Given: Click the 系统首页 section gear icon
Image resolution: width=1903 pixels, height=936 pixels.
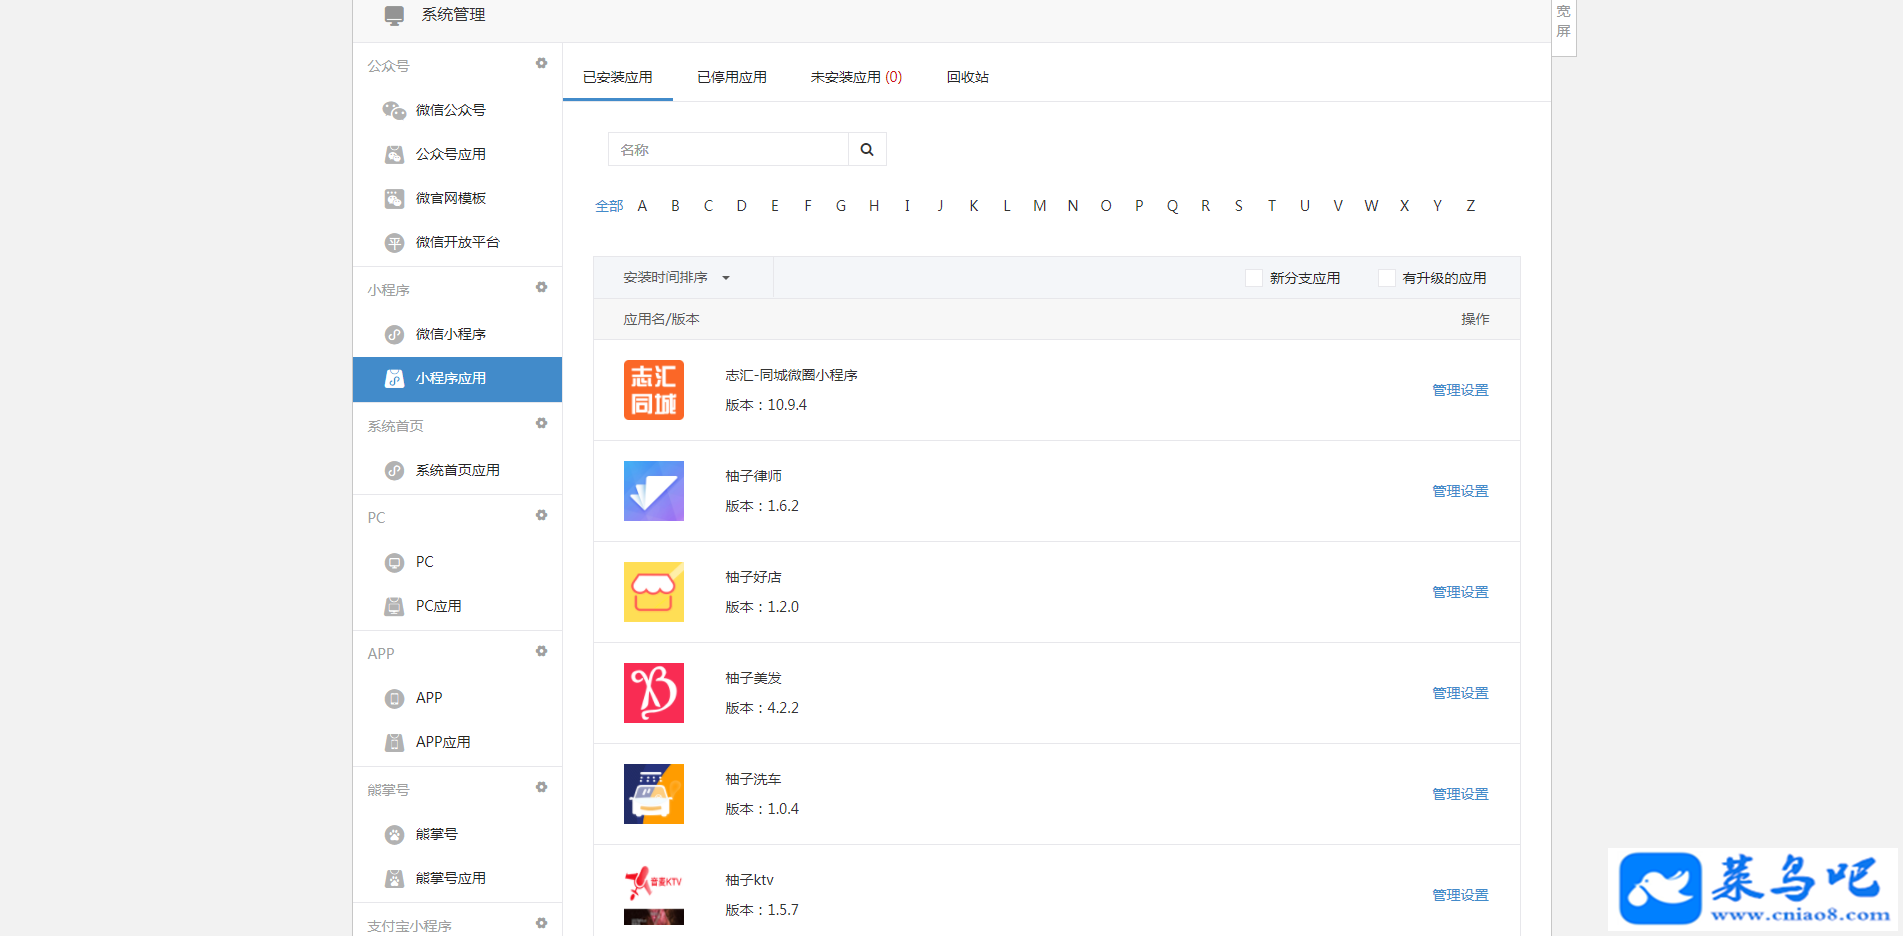Looking at the screenshot, I should pos(541,423).
